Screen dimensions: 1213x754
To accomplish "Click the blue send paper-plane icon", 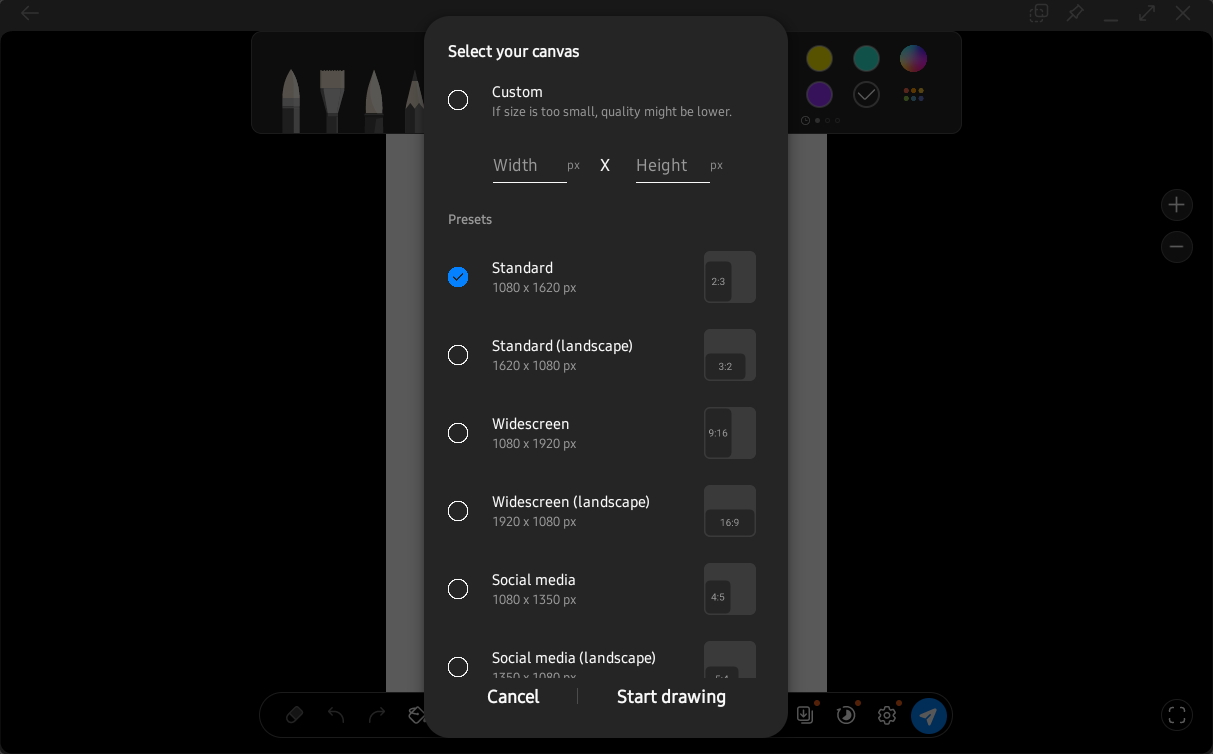I will point(928,716).
